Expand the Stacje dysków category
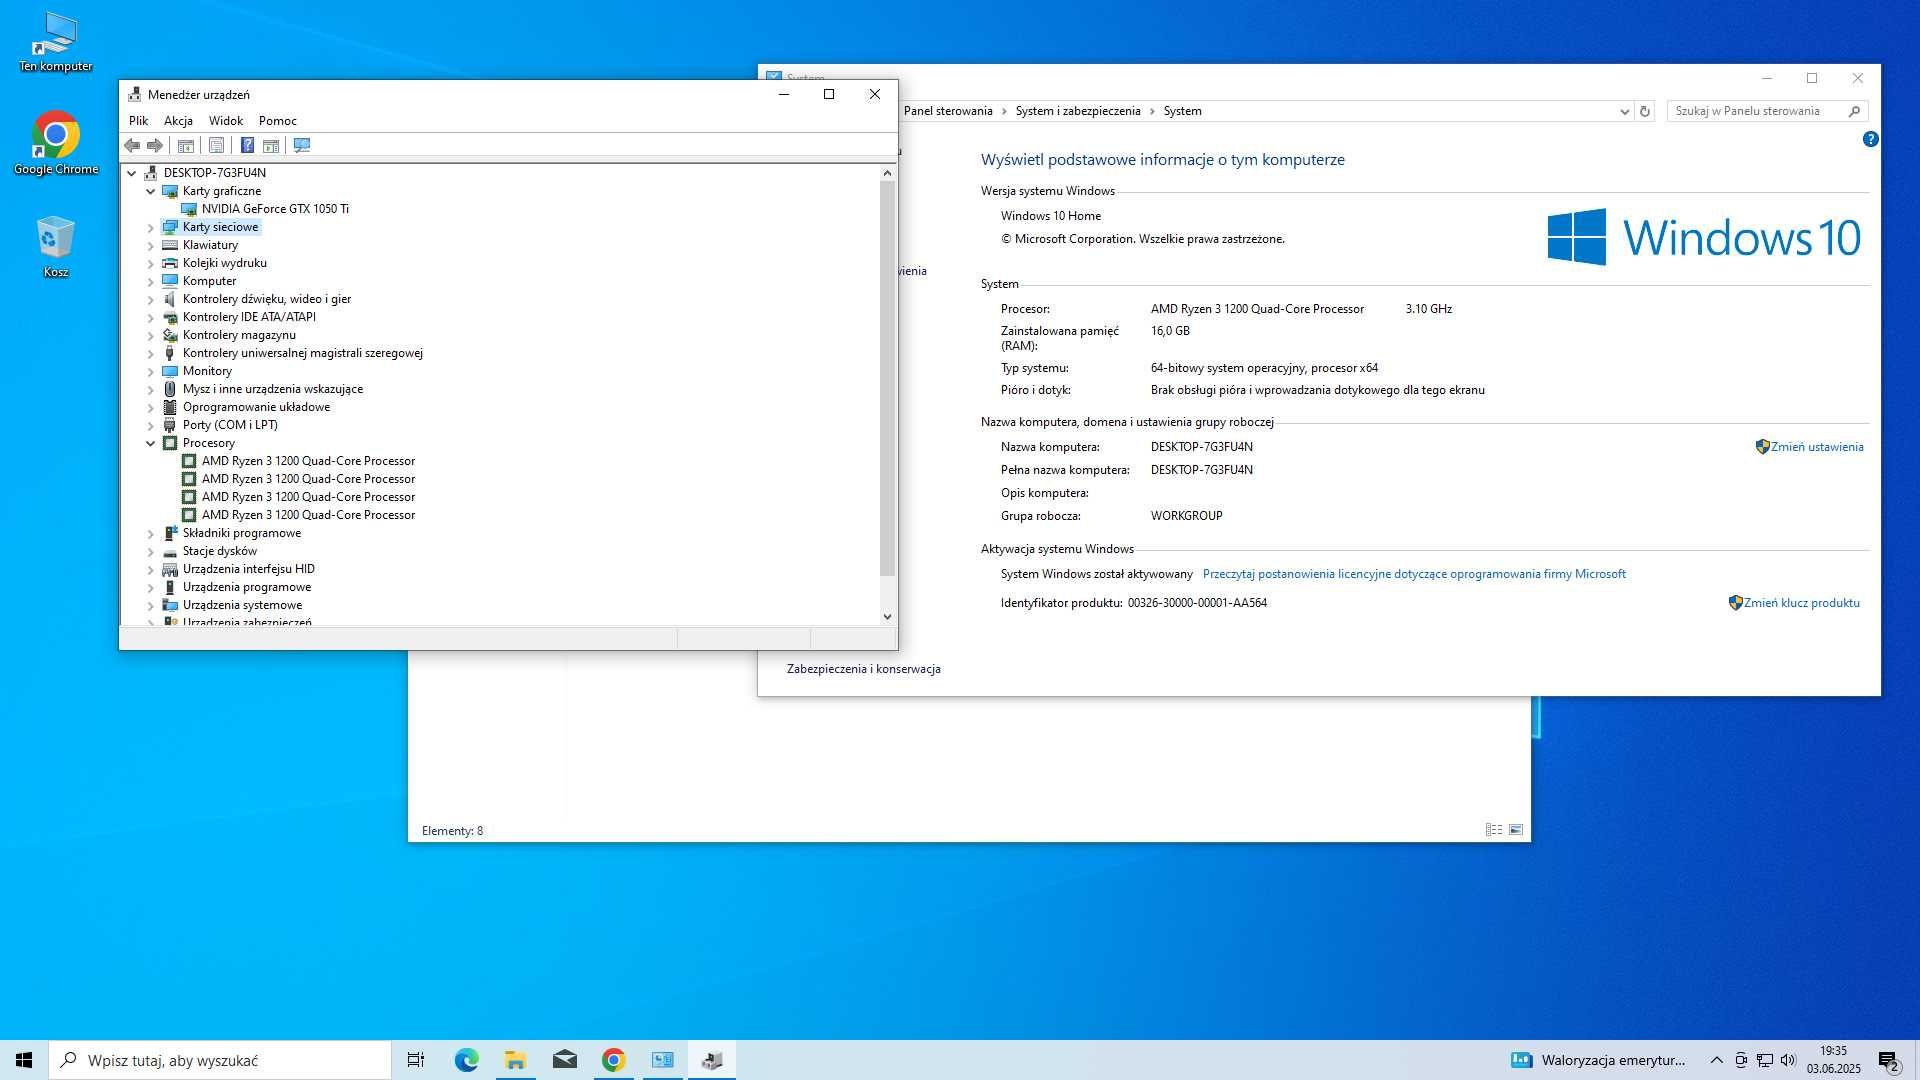 coord(151,551)
